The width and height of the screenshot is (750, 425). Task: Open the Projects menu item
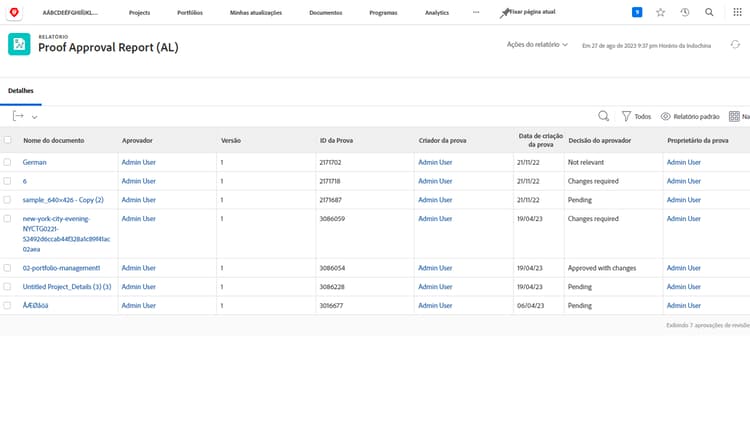pos(139,12)
